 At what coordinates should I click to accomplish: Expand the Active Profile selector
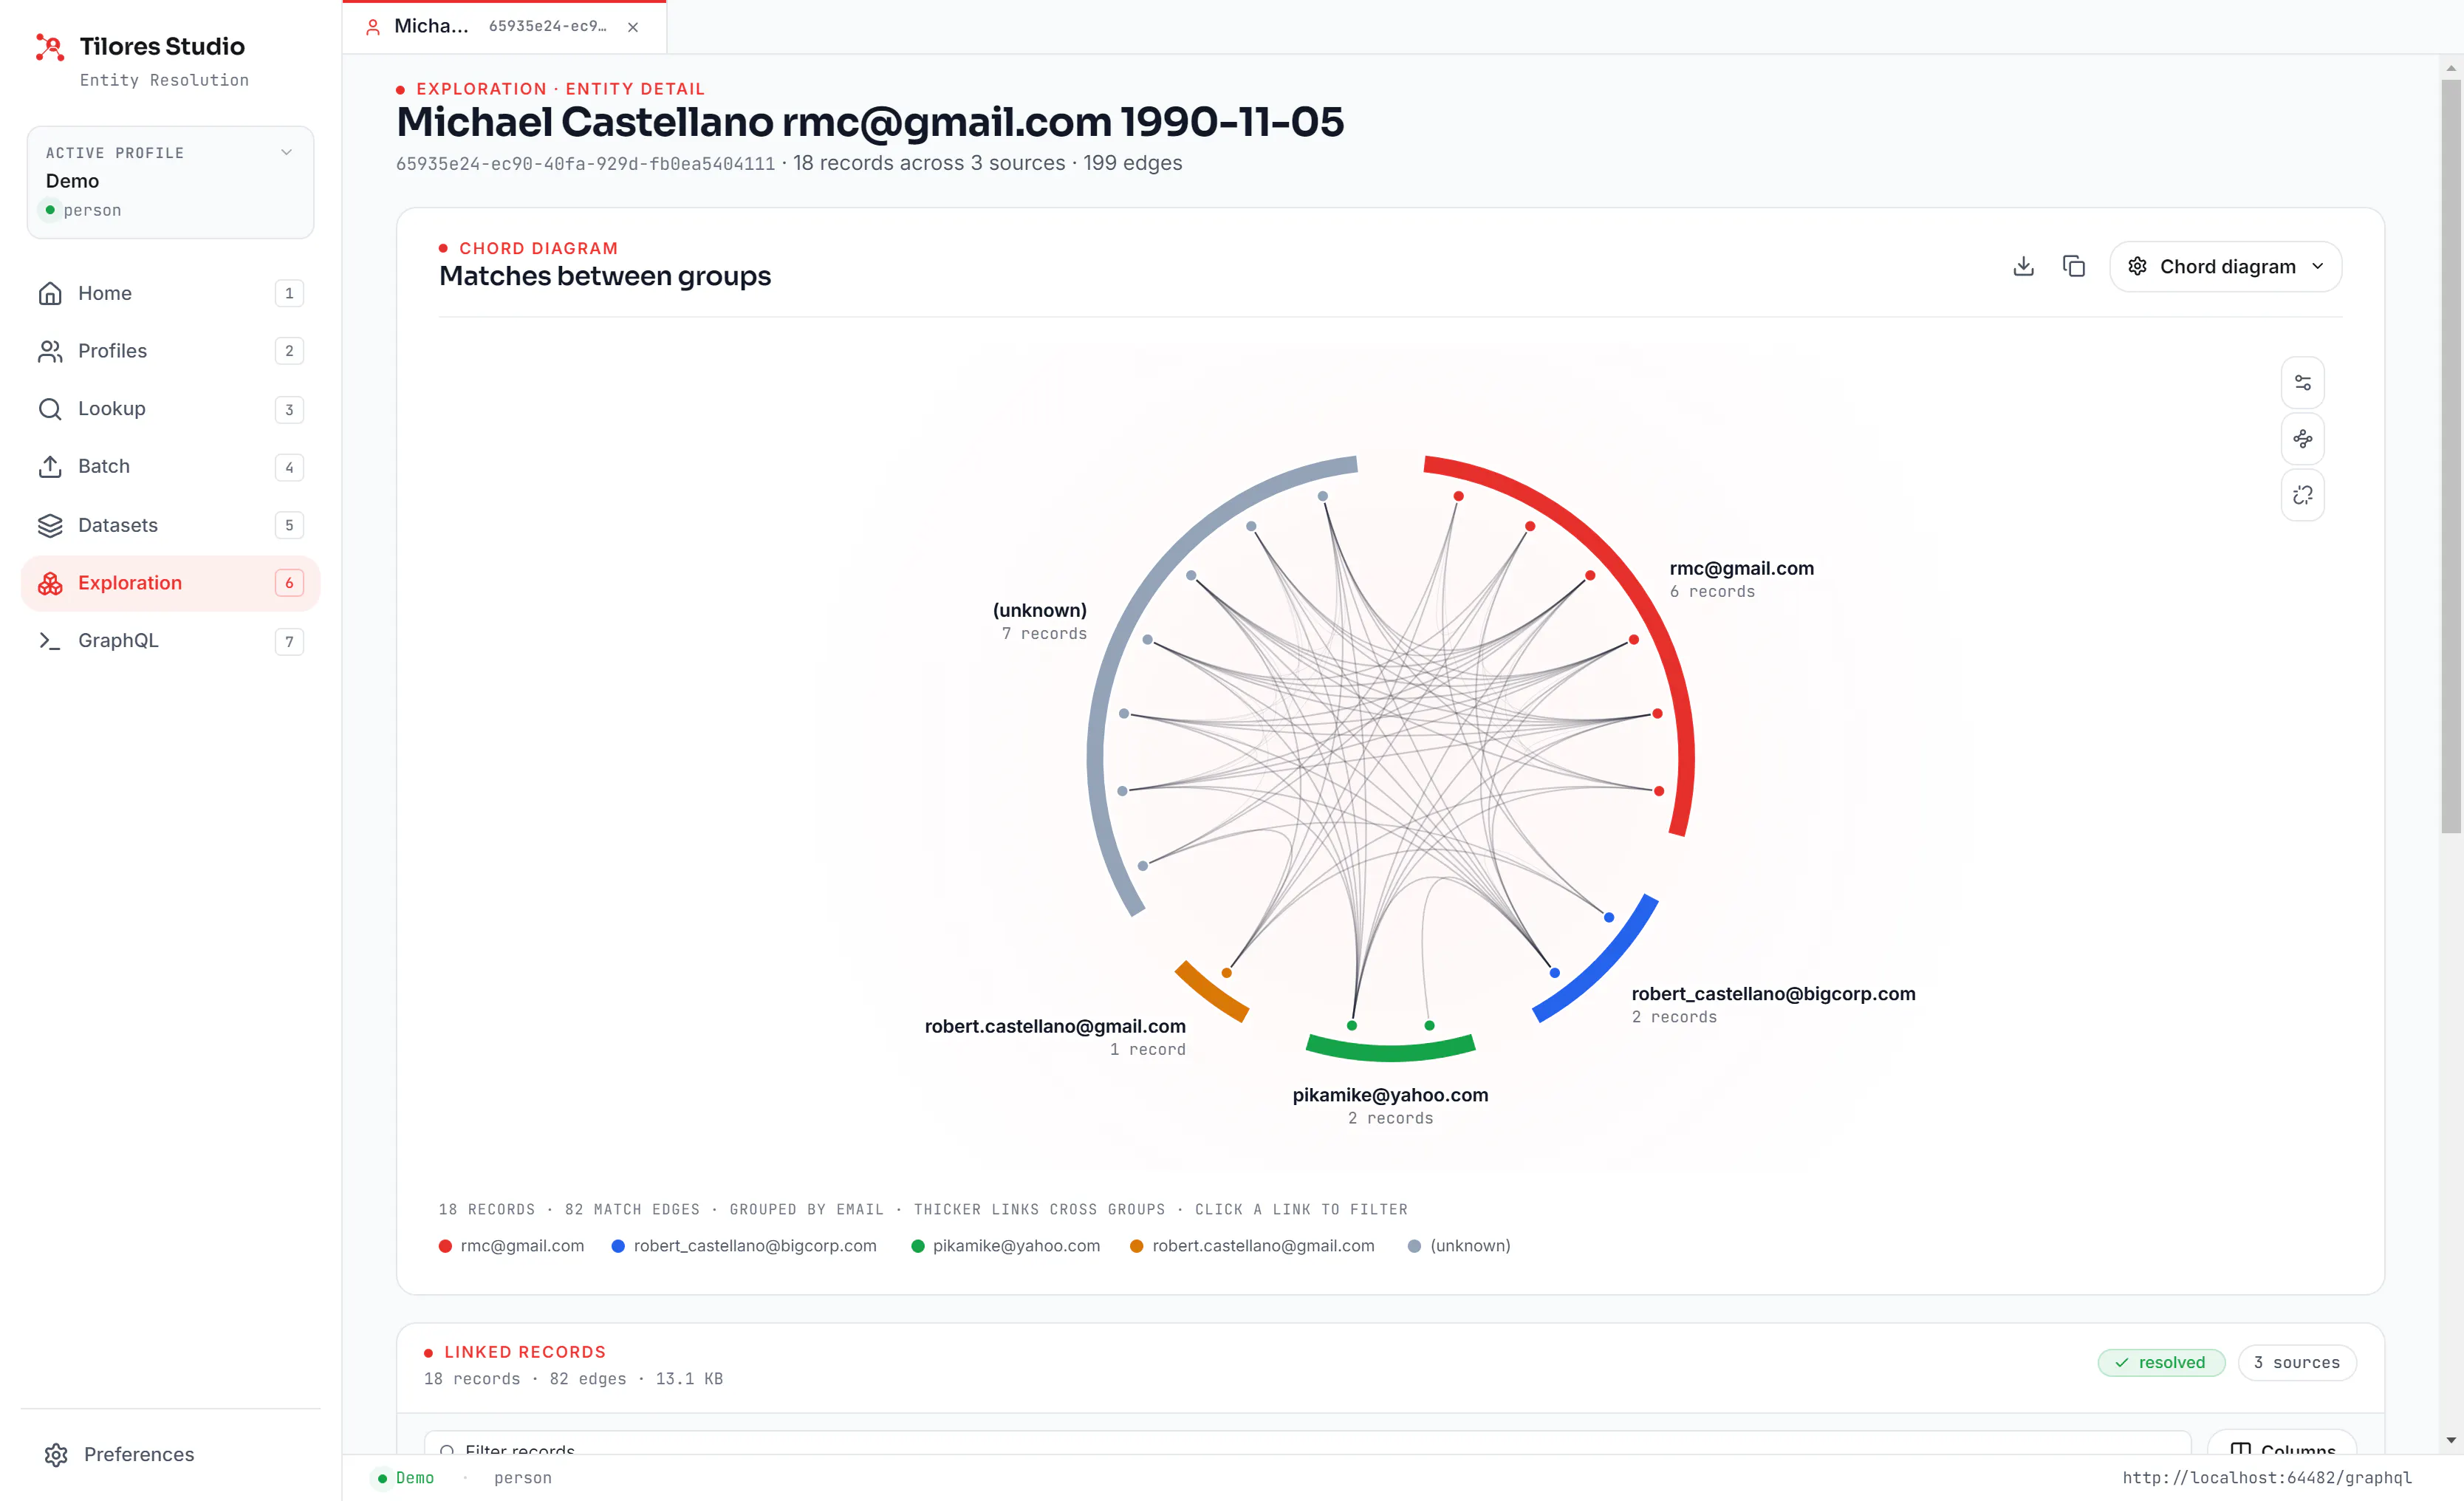click(170, 182)
